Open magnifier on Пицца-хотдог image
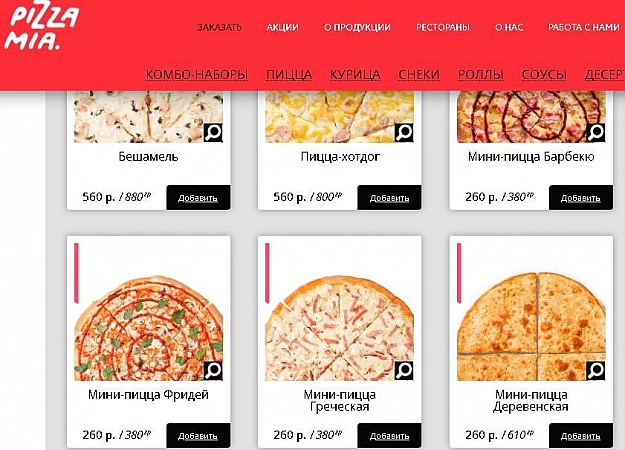This screenshot has width=625, height=450. pos(404,132)
